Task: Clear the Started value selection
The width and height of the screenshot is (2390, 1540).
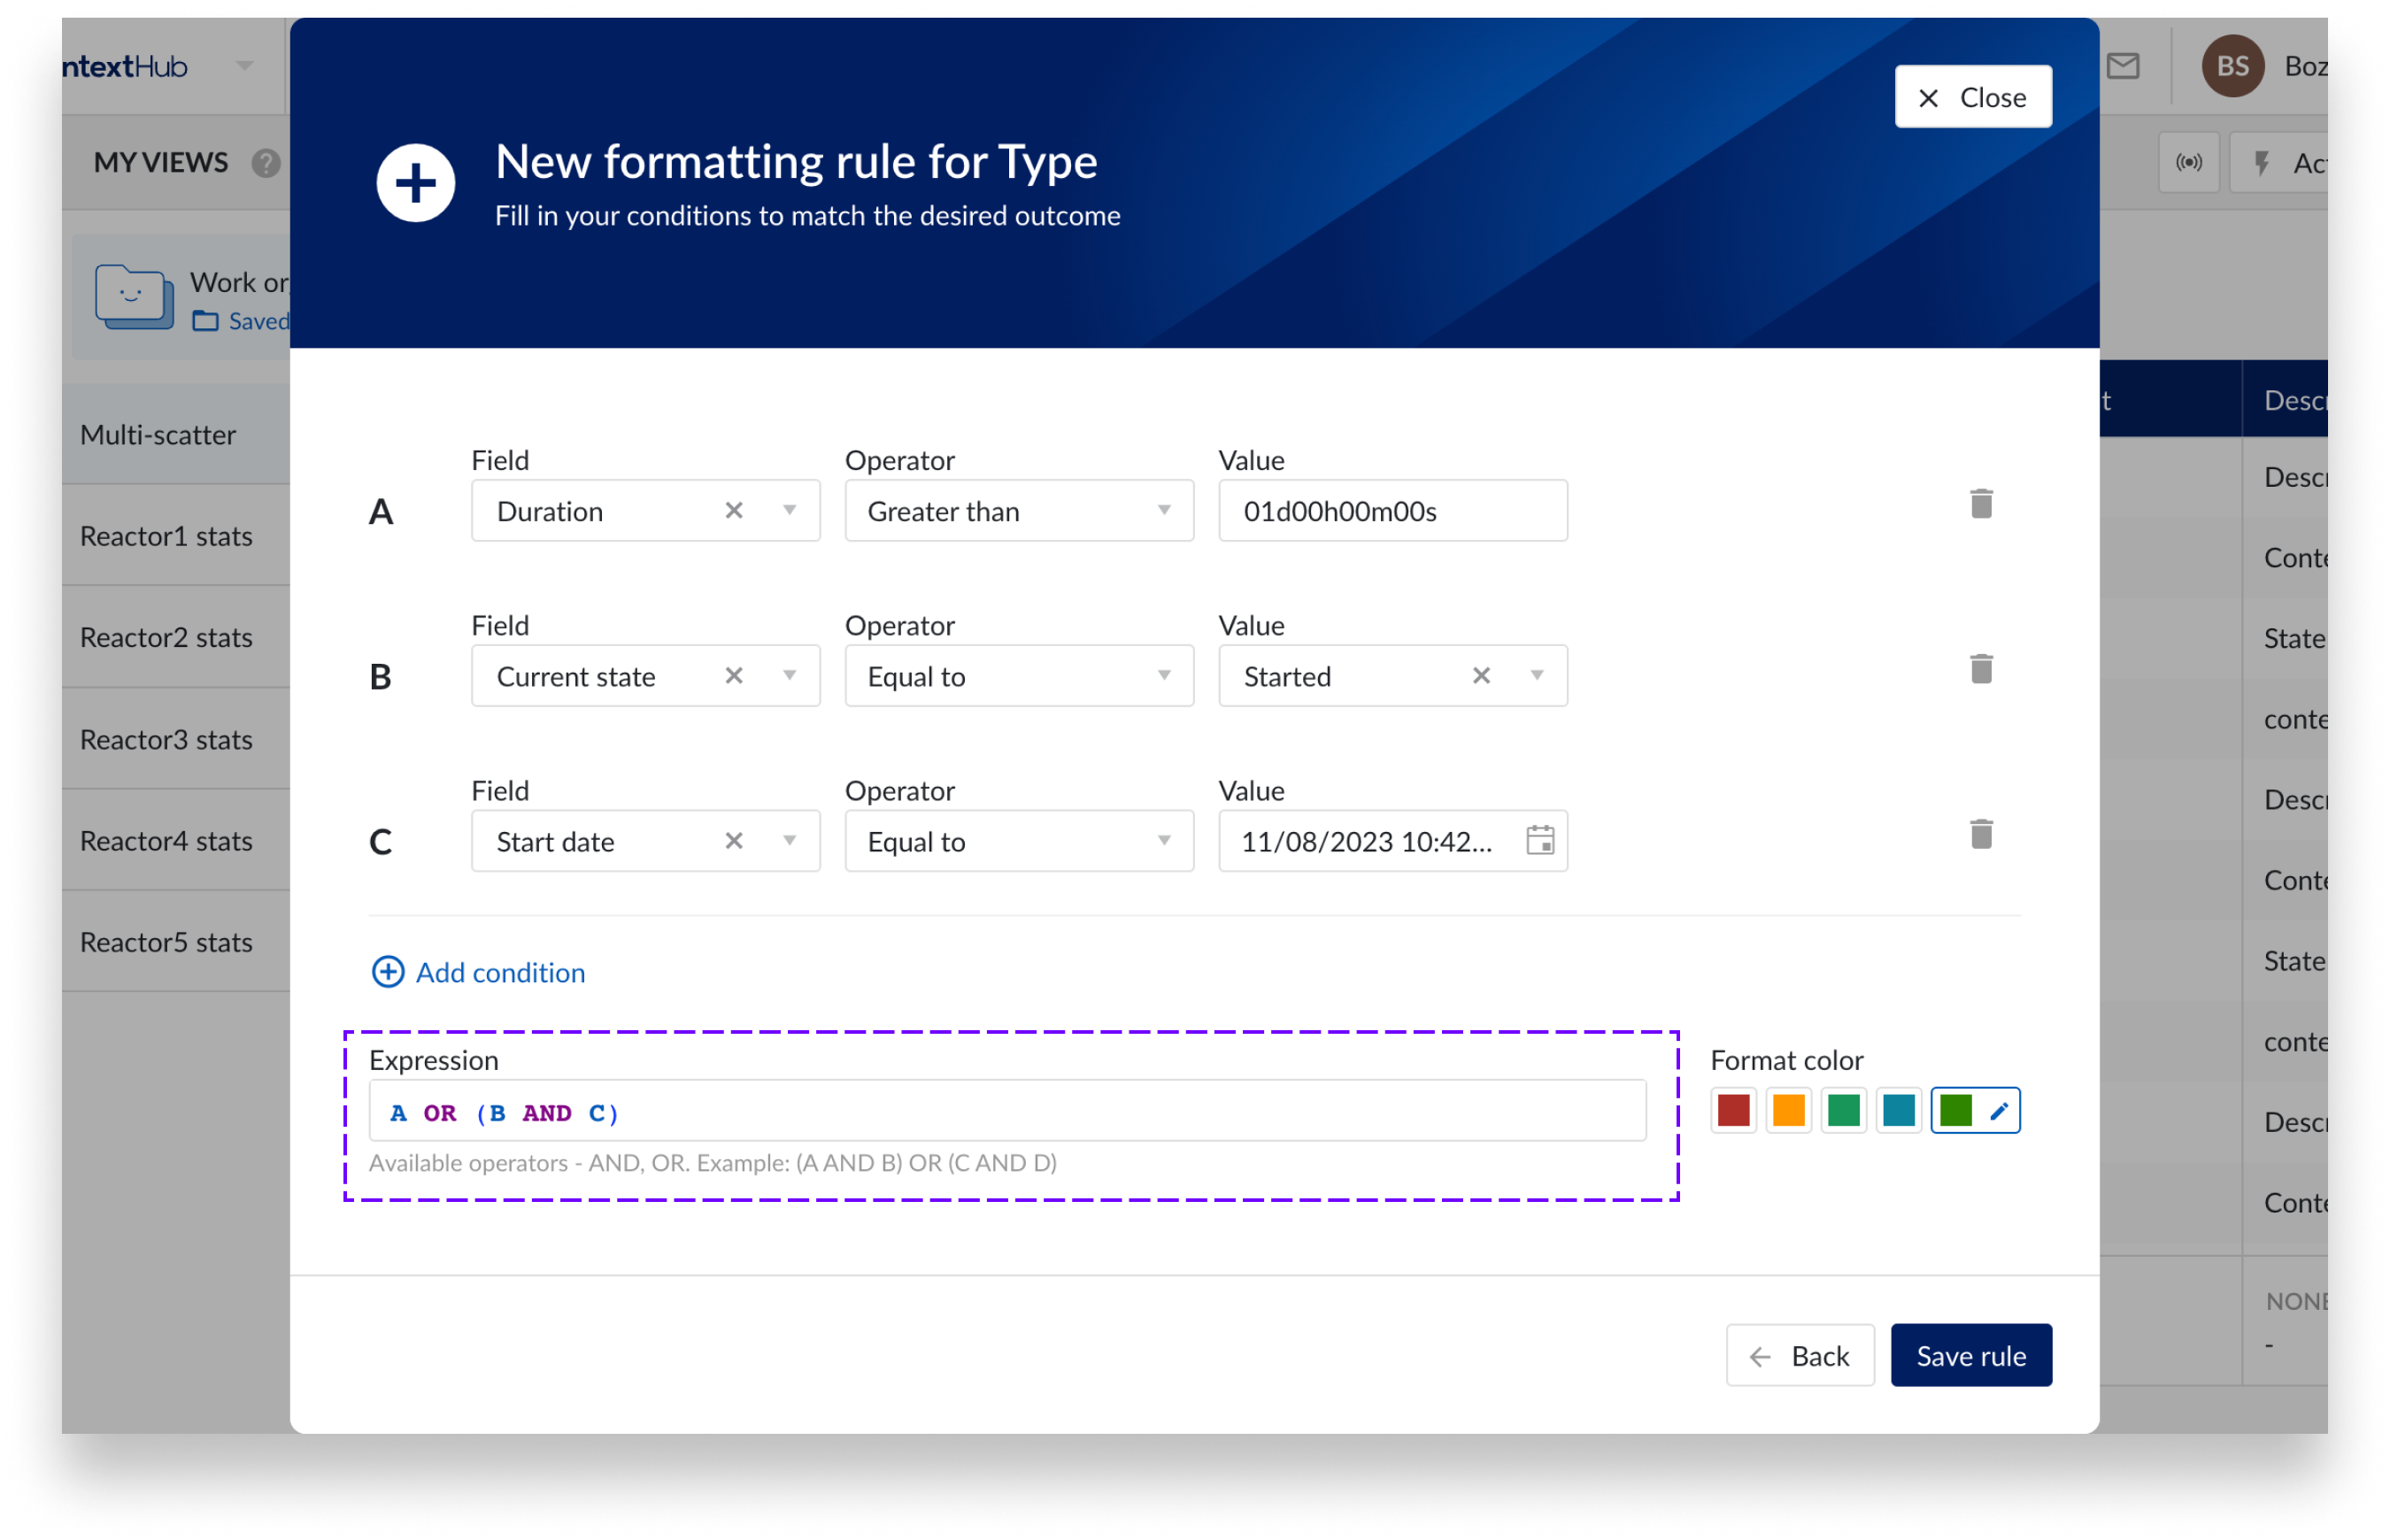Action: pos(1481,676)
